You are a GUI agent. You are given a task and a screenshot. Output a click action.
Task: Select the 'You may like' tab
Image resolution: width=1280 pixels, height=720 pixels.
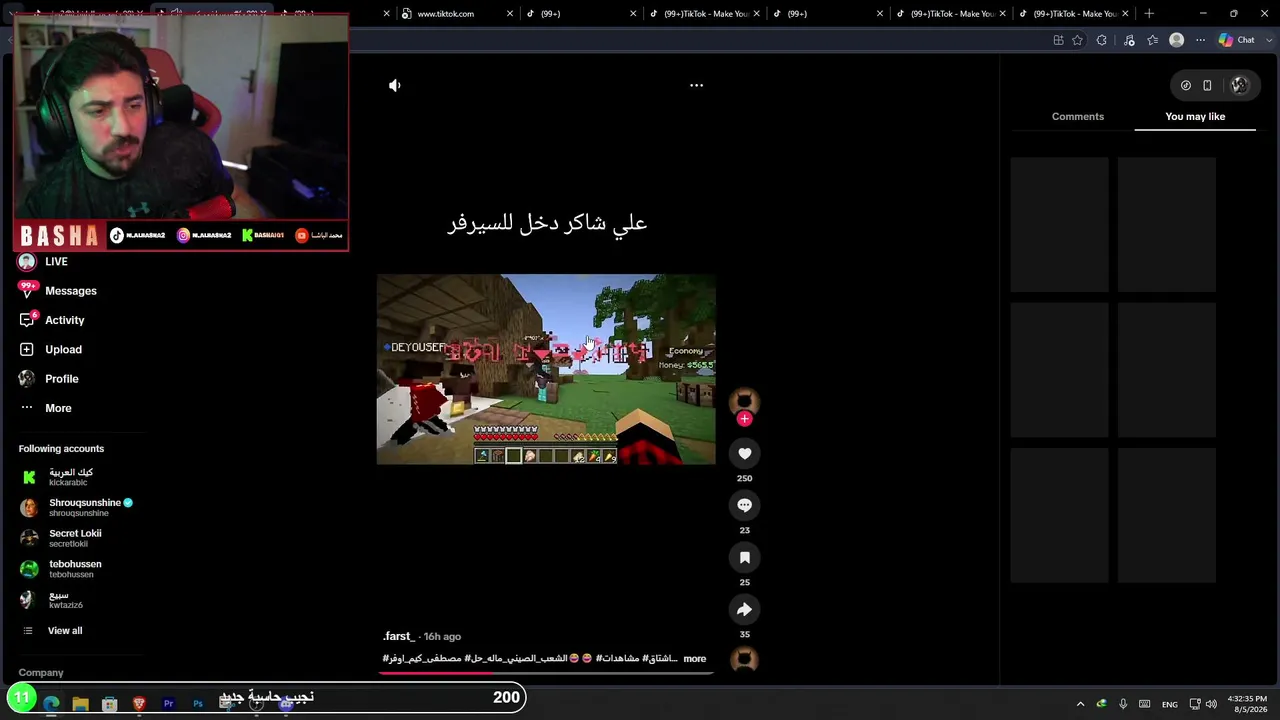[1195, 117]
